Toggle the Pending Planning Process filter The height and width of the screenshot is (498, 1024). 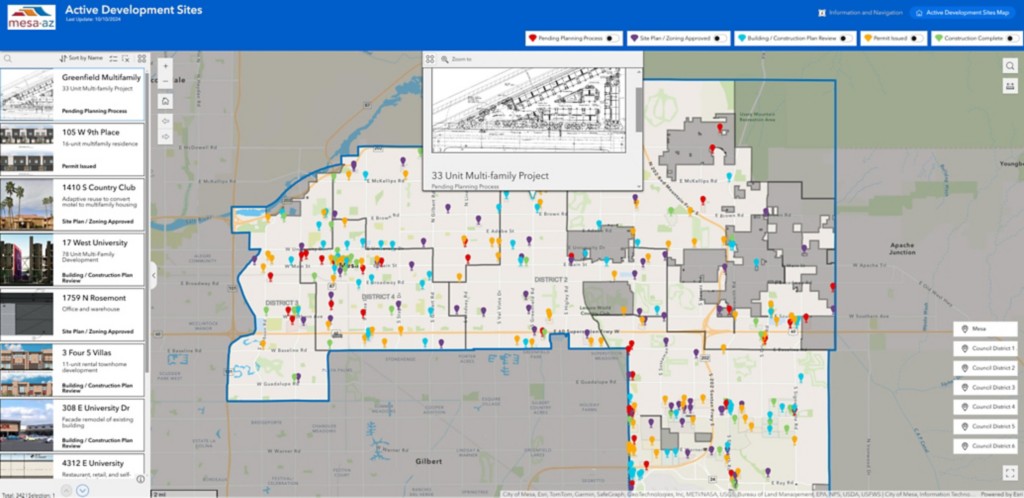click(613, 39)
